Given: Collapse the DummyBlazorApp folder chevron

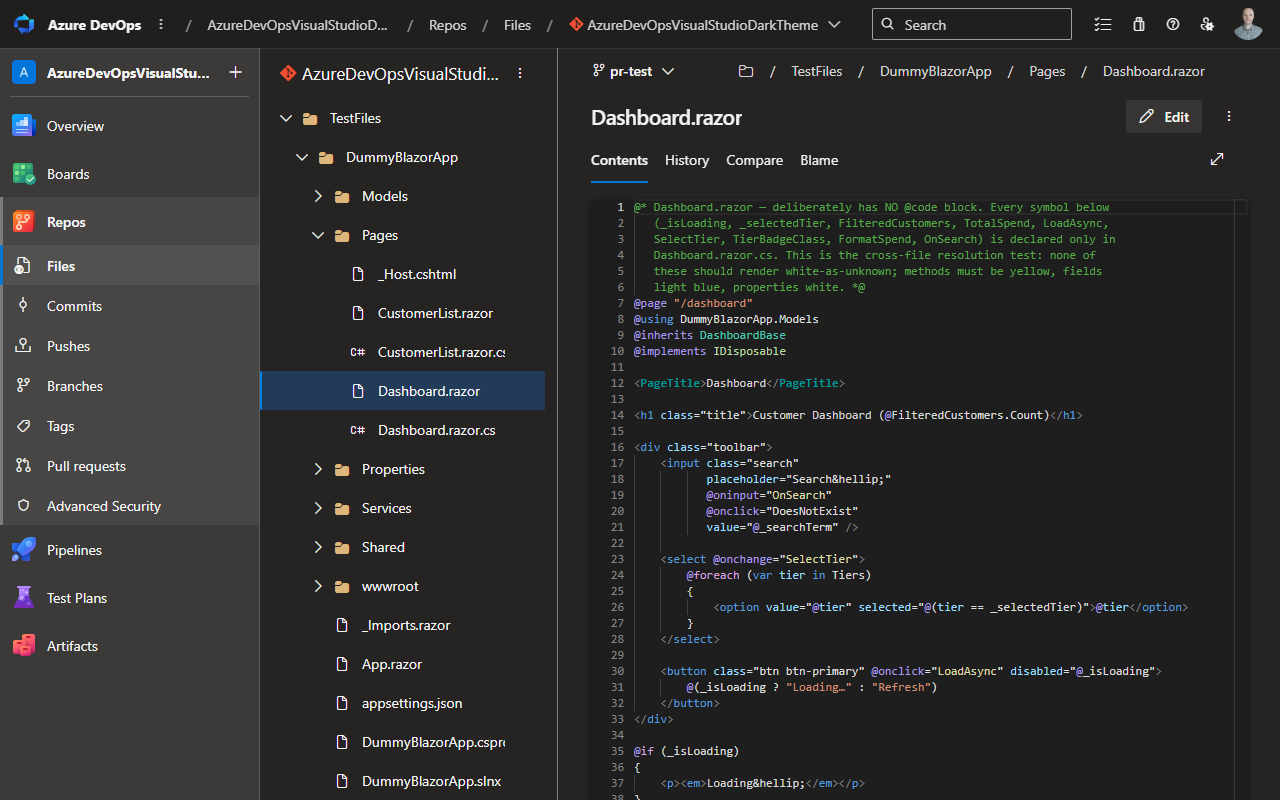Looking at the screenshot, I should [302, 157].
